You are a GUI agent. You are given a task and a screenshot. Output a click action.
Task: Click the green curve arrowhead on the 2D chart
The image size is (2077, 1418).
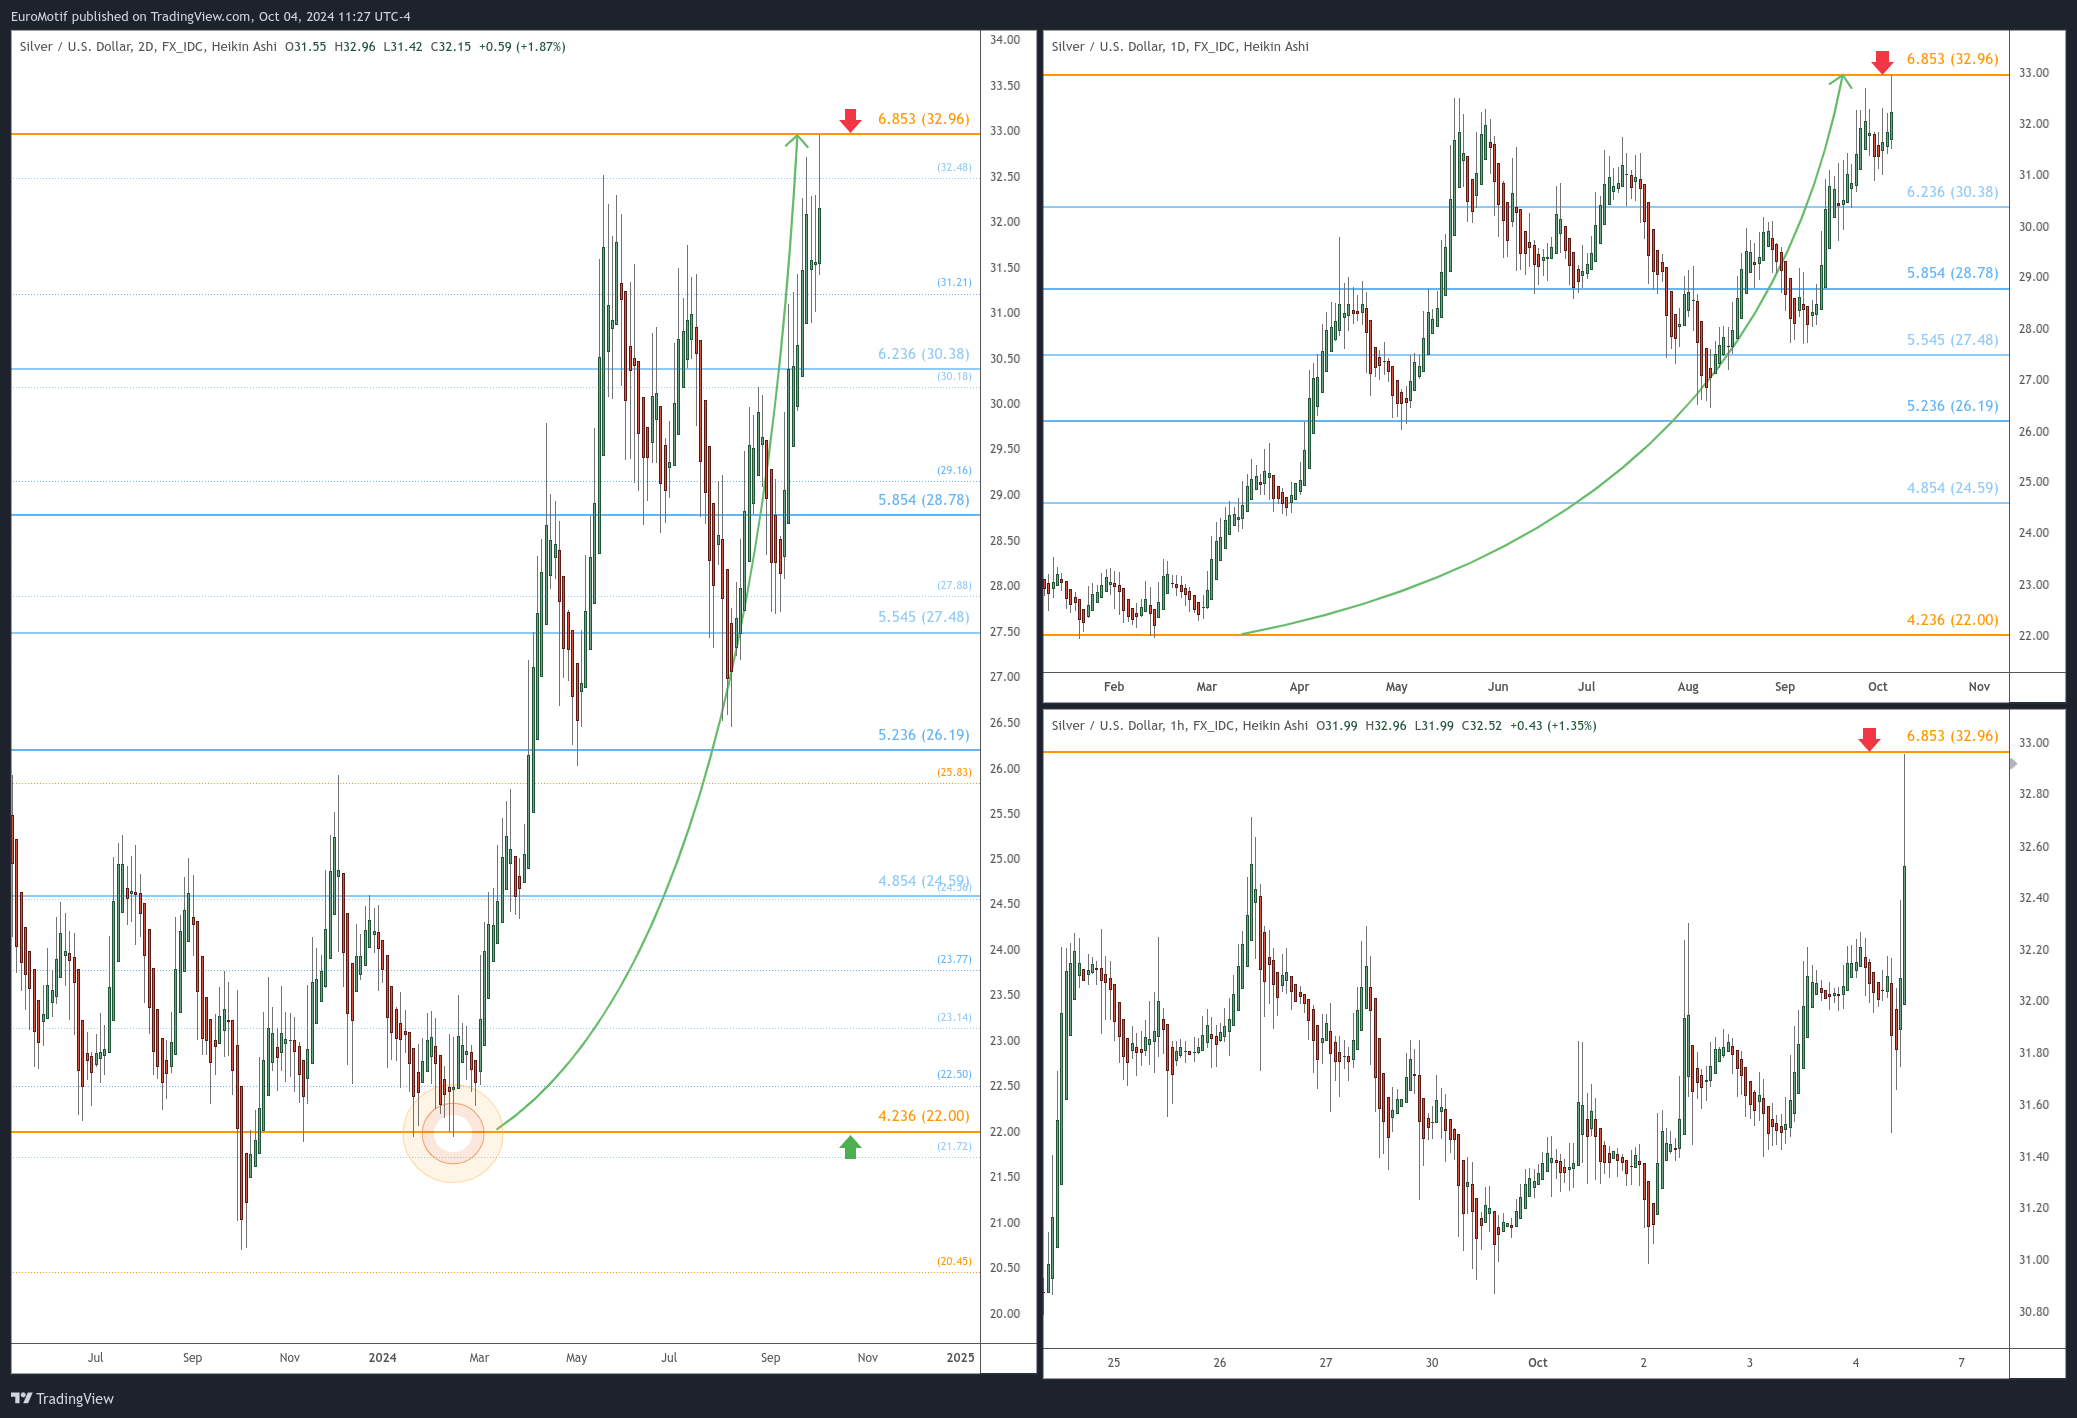pyautogui.click(x=796, y=141)
